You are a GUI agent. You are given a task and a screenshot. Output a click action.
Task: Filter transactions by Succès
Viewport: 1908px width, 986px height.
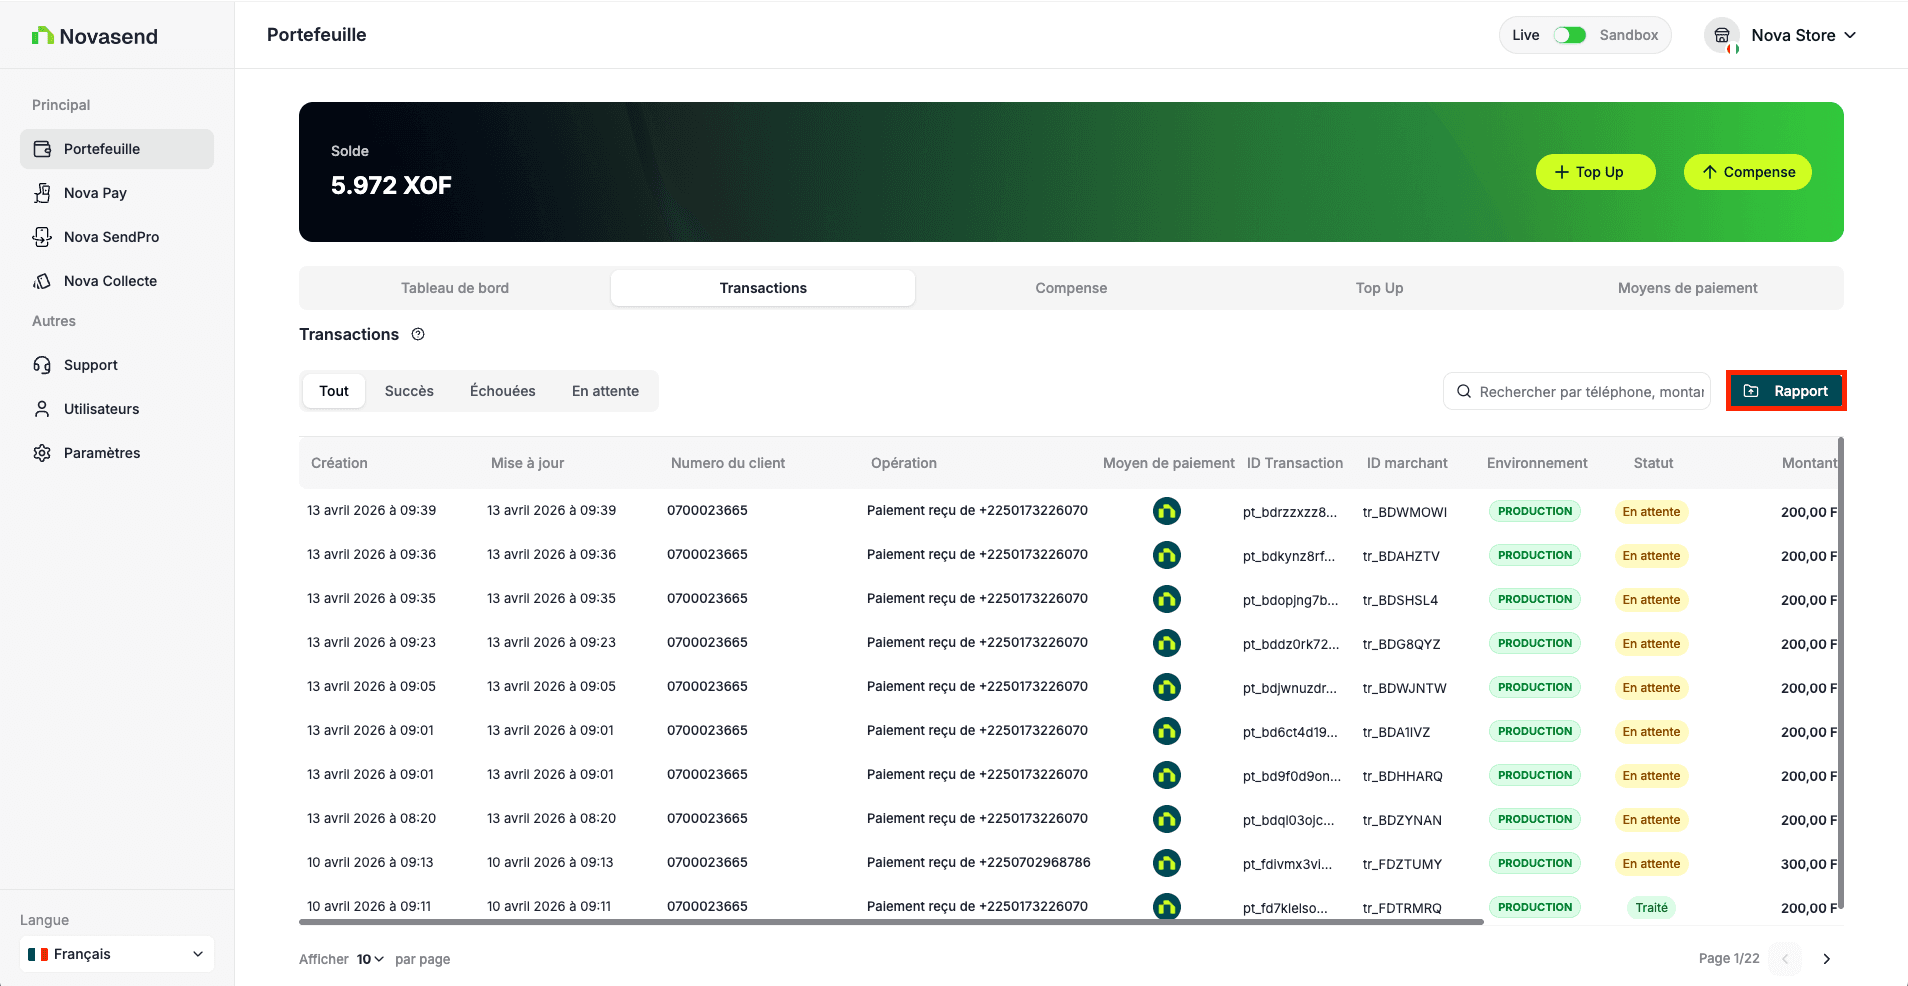pos(409,391)
